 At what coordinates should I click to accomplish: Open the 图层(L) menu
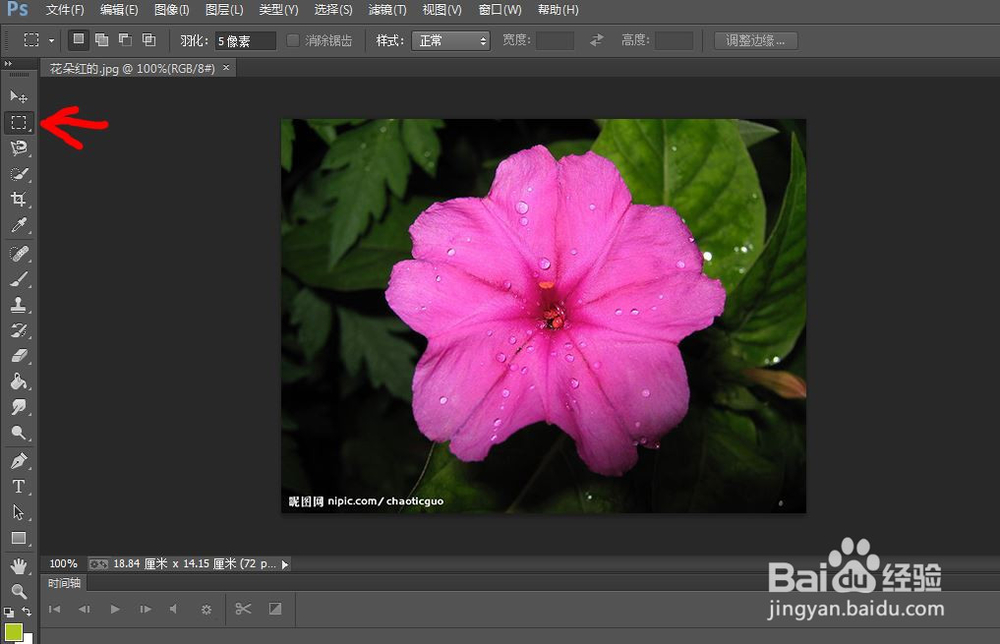tap(224, 10)
